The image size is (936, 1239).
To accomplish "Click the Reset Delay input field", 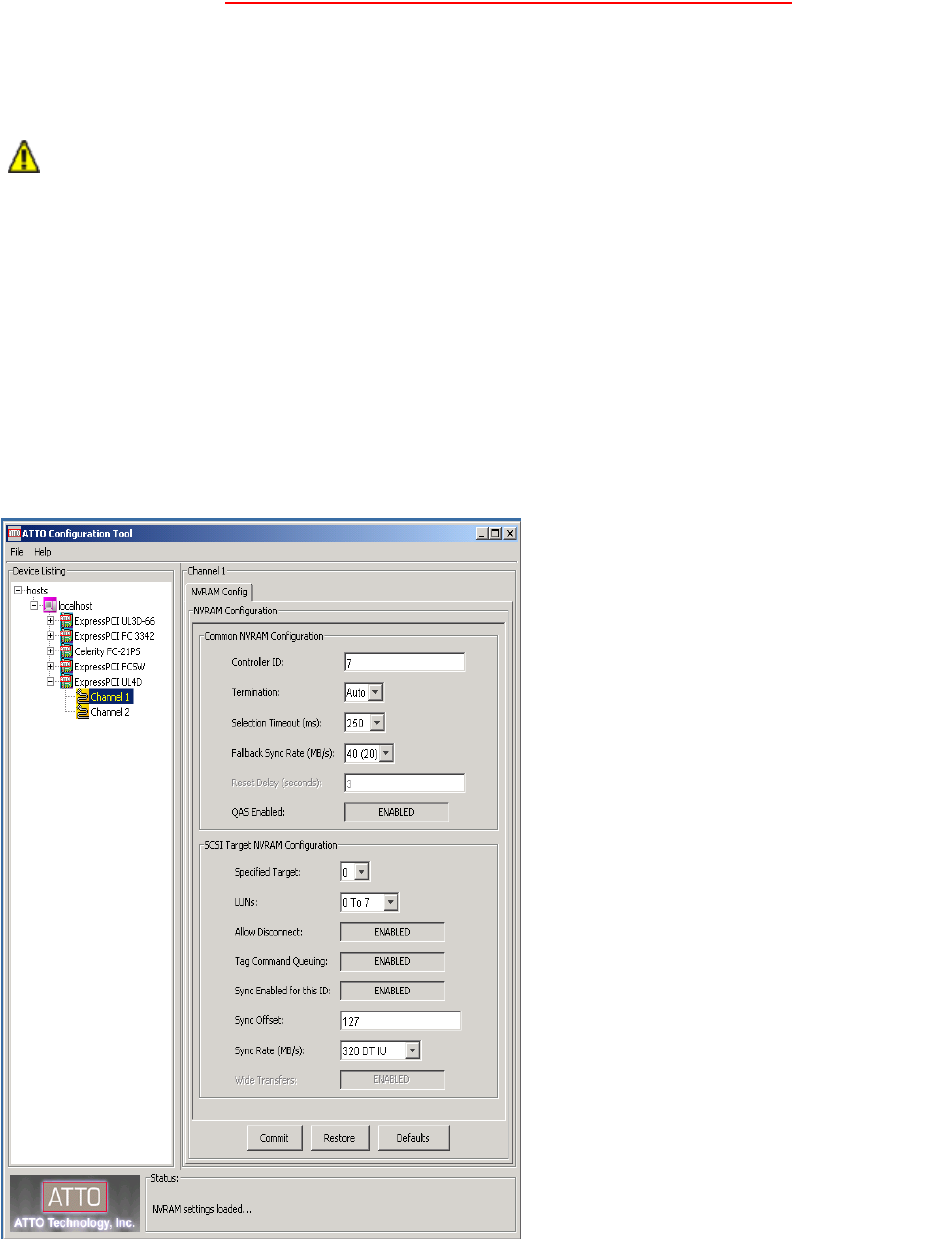I will (404, 783).
